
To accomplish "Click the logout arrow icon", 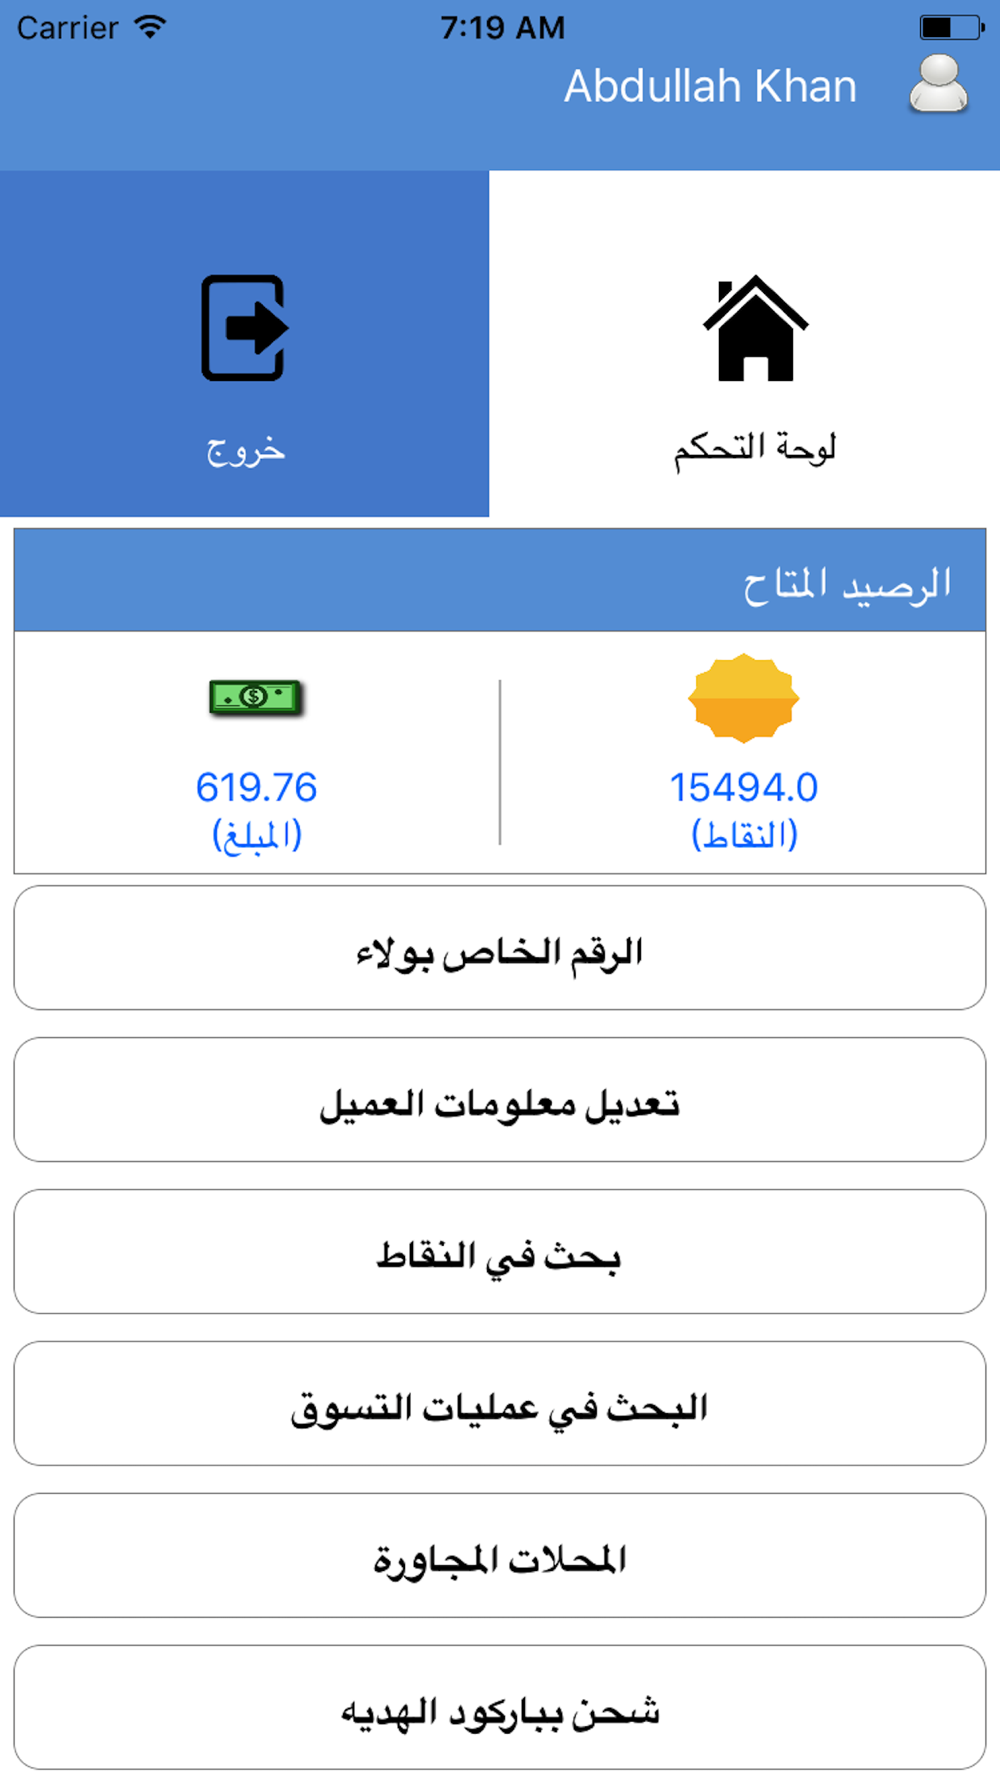I will (245, 328).
